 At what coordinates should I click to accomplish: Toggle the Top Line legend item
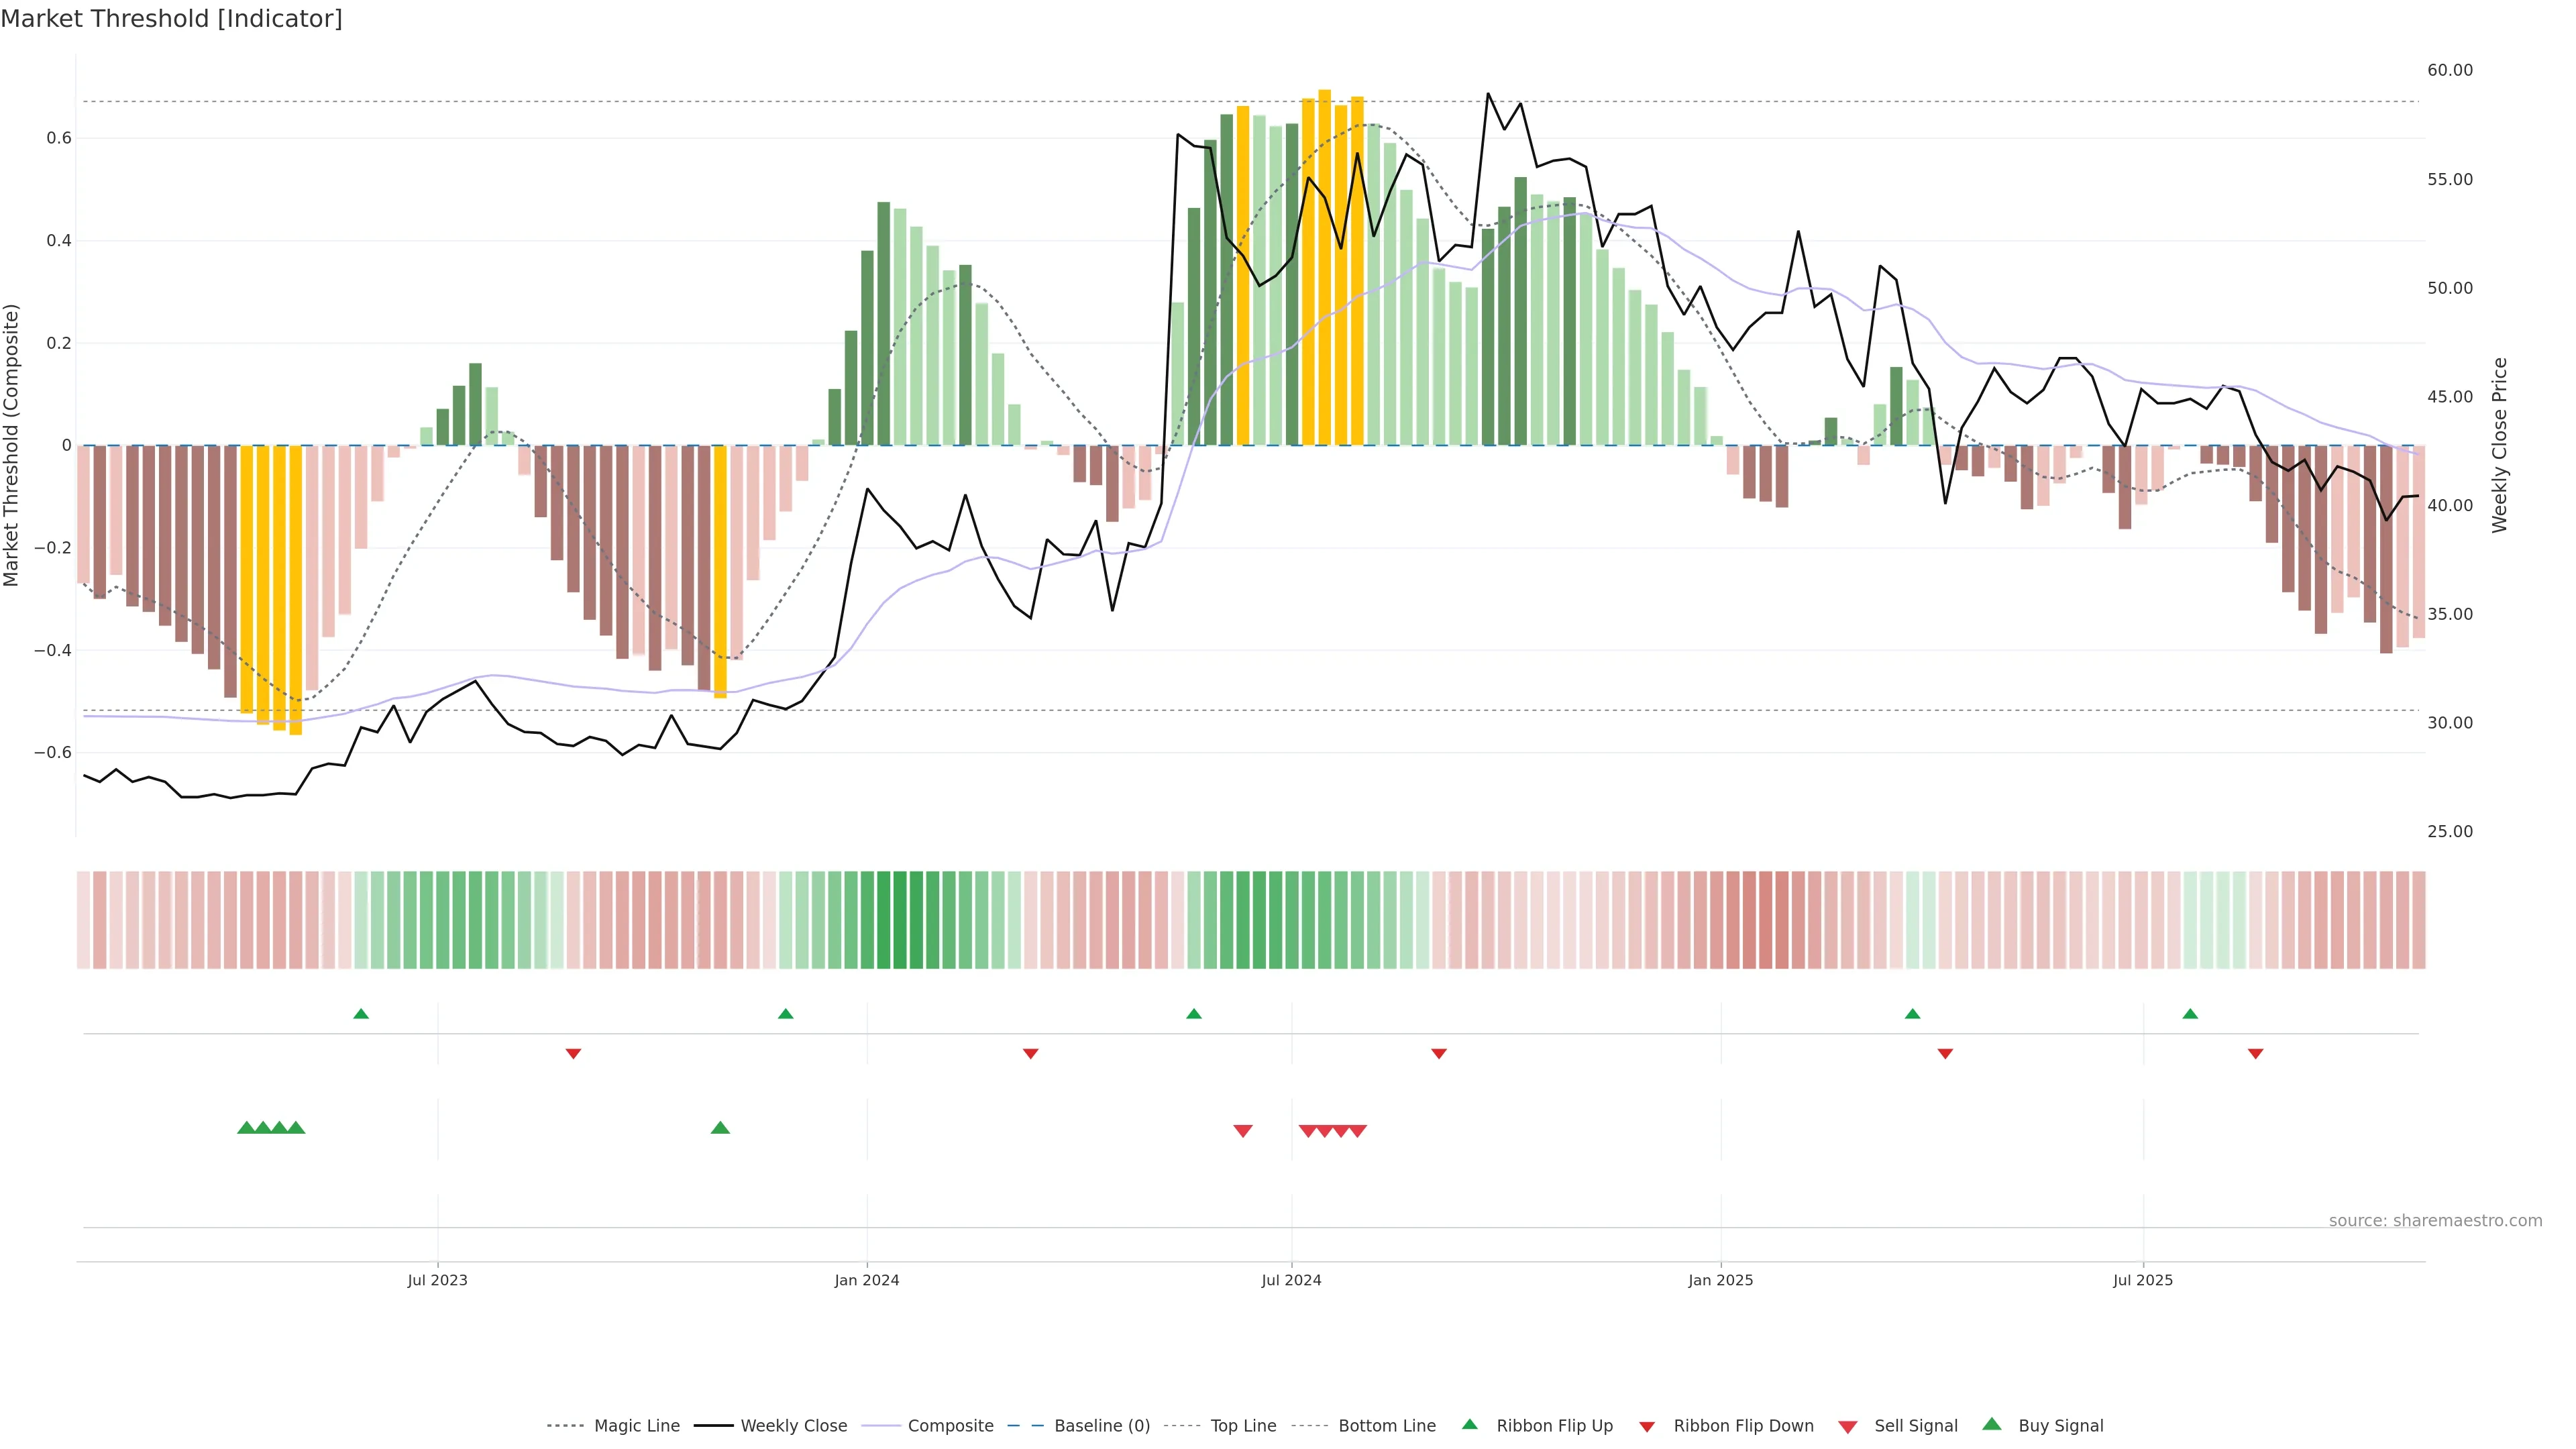pyautogui.click(x=1243, y=1425)
